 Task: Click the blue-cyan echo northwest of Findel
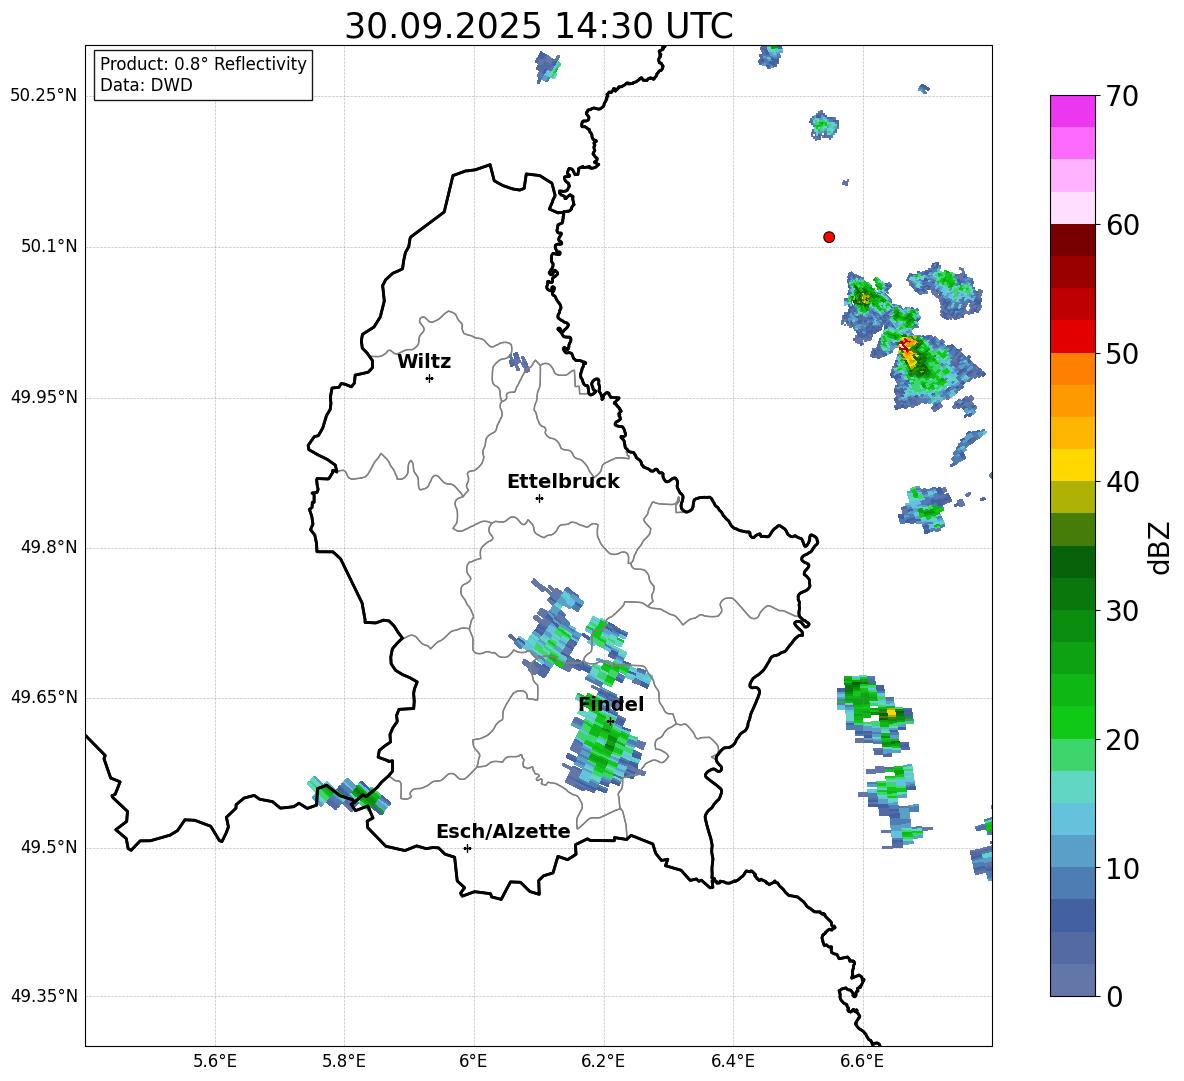(x=549, y=628)
